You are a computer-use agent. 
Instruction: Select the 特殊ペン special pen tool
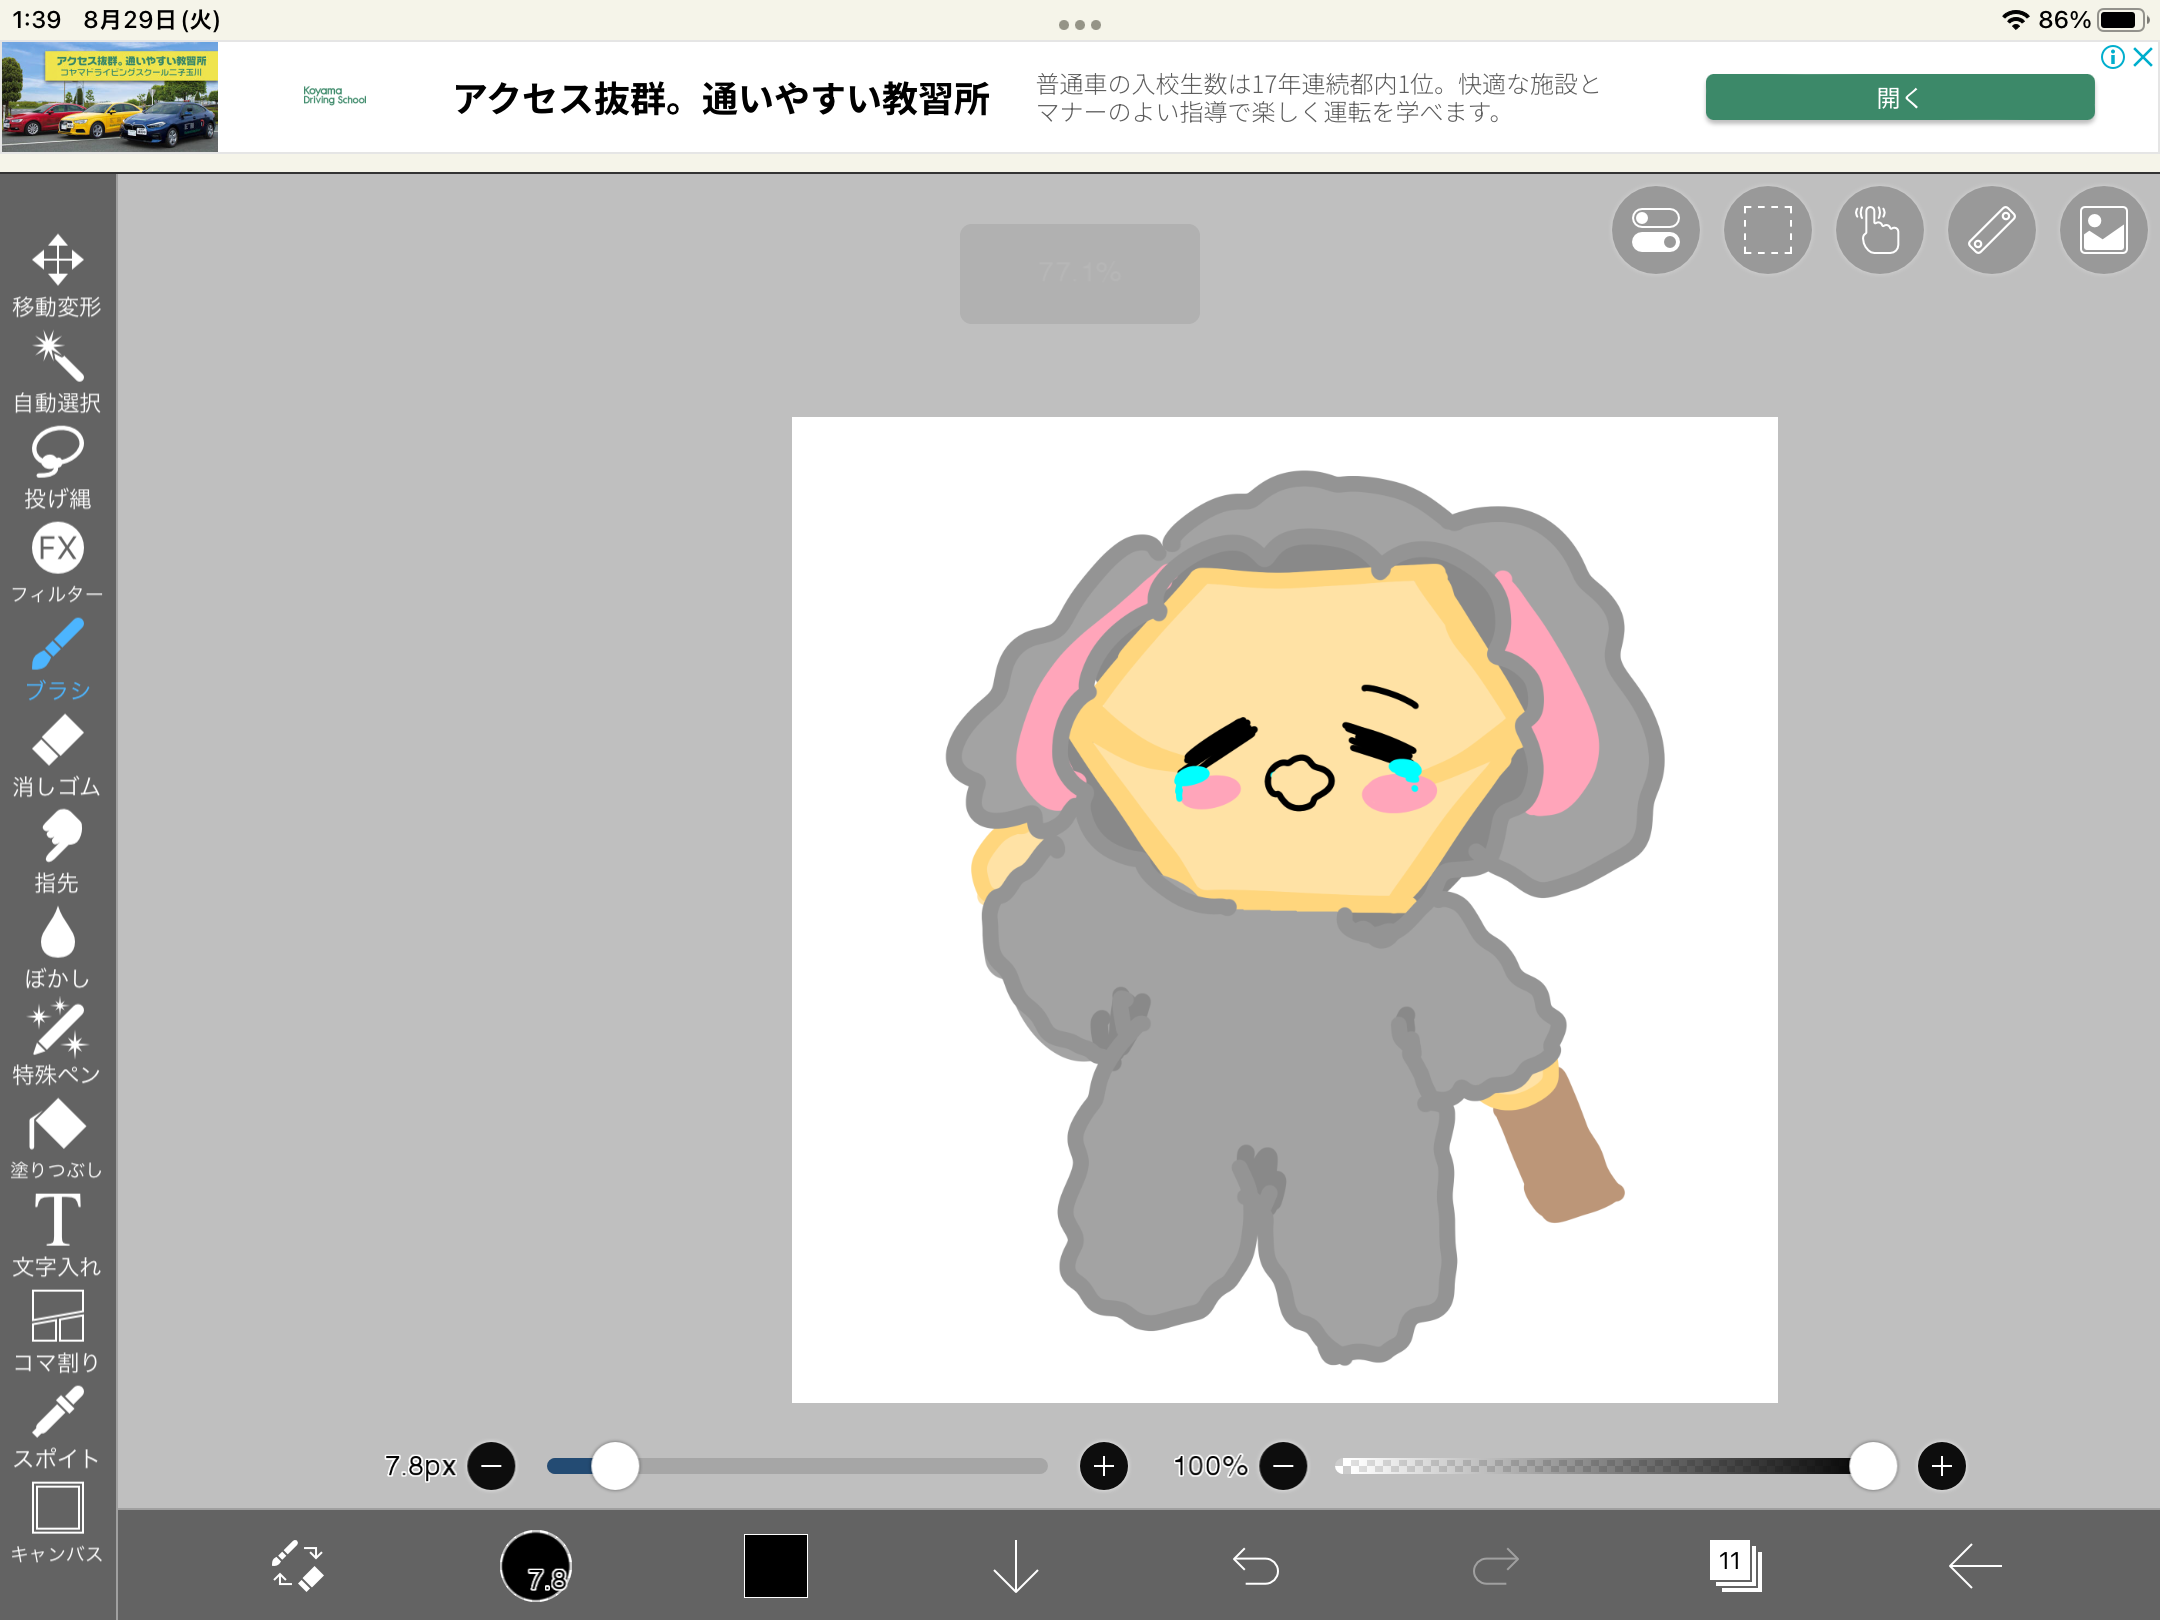coord(57,1044)
